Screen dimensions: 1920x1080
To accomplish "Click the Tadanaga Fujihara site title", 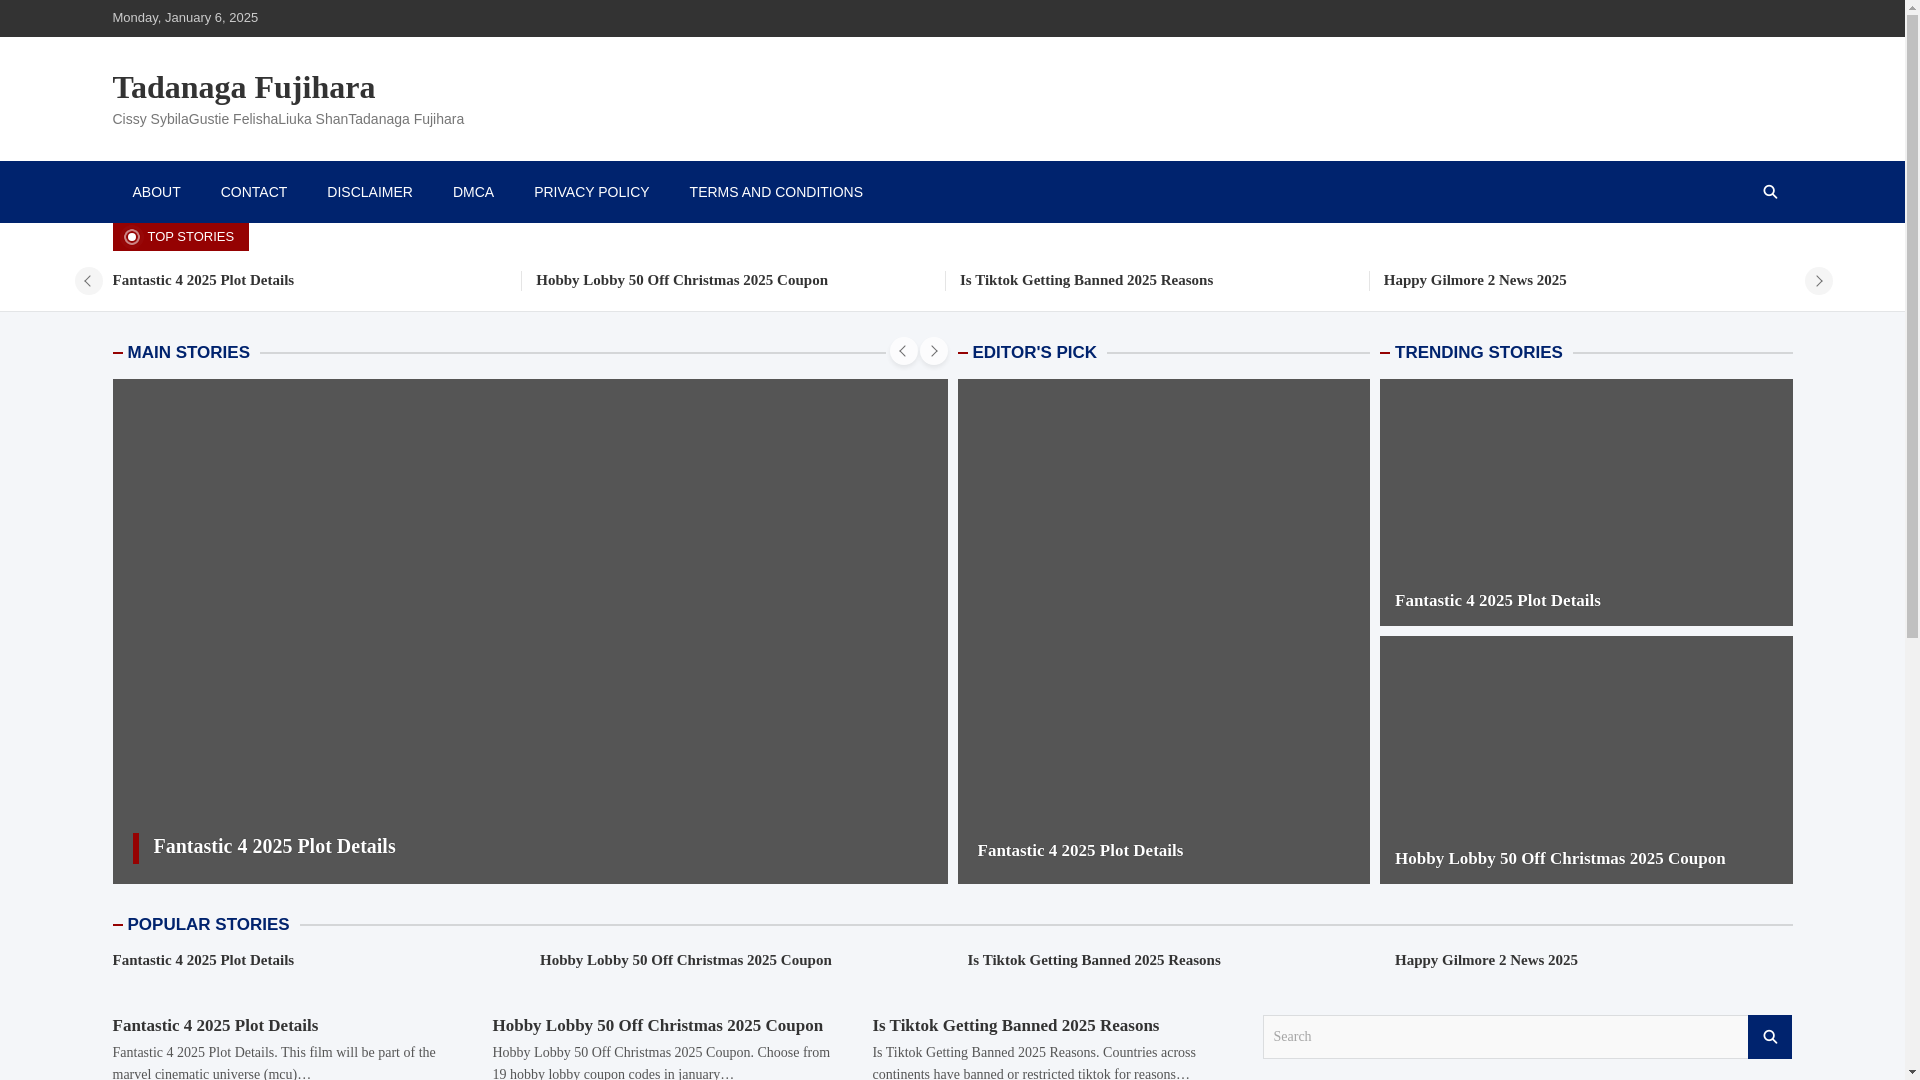I will pyautogui.click(x=244, y=87).
